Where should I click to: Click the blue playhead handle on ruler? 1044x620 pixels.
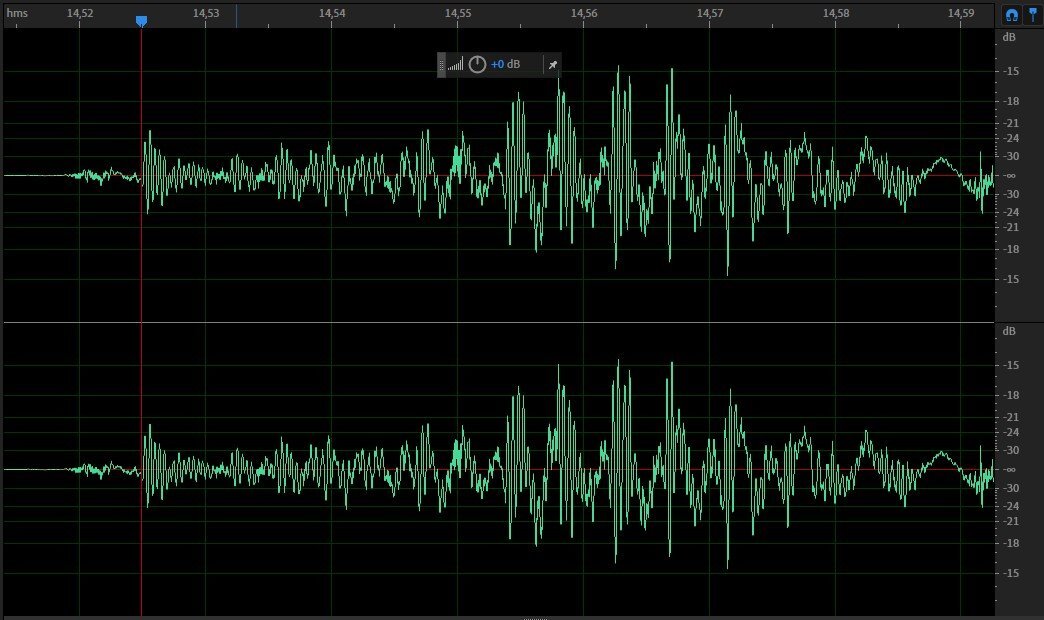pos(141,21)
